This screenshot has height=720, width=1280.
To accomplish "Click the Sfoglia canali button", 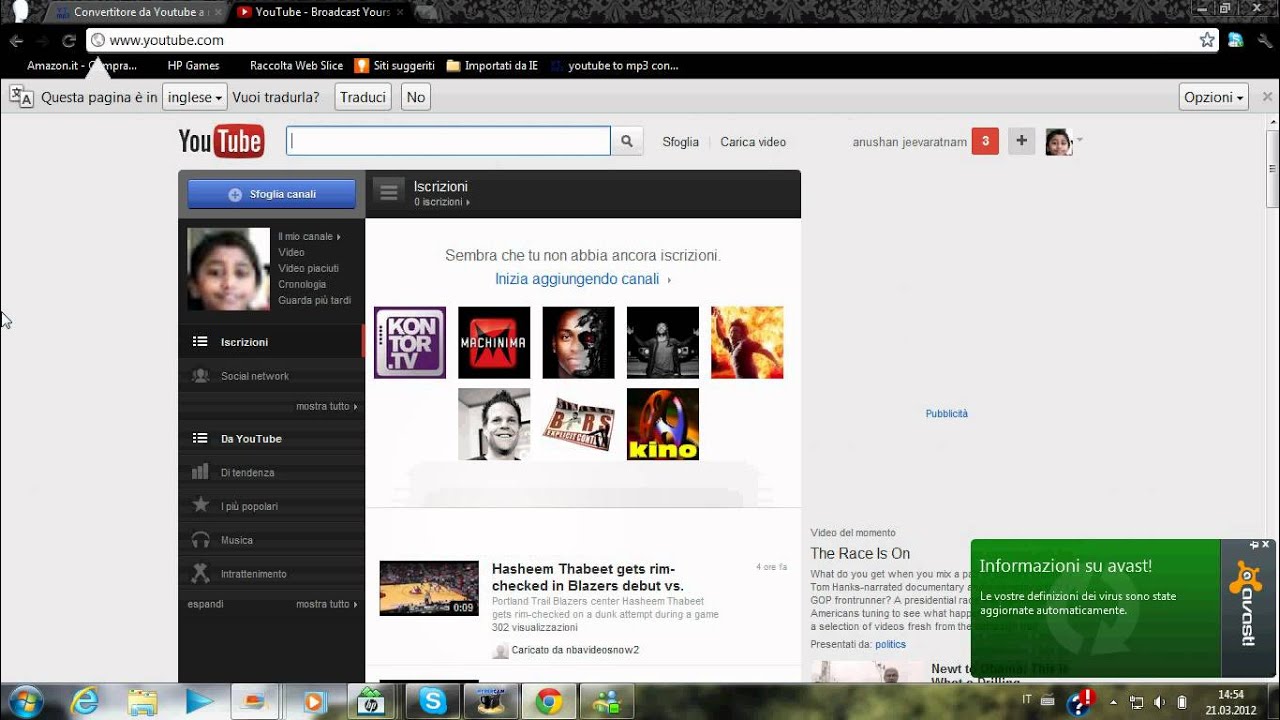I will [x=272, y=194].
